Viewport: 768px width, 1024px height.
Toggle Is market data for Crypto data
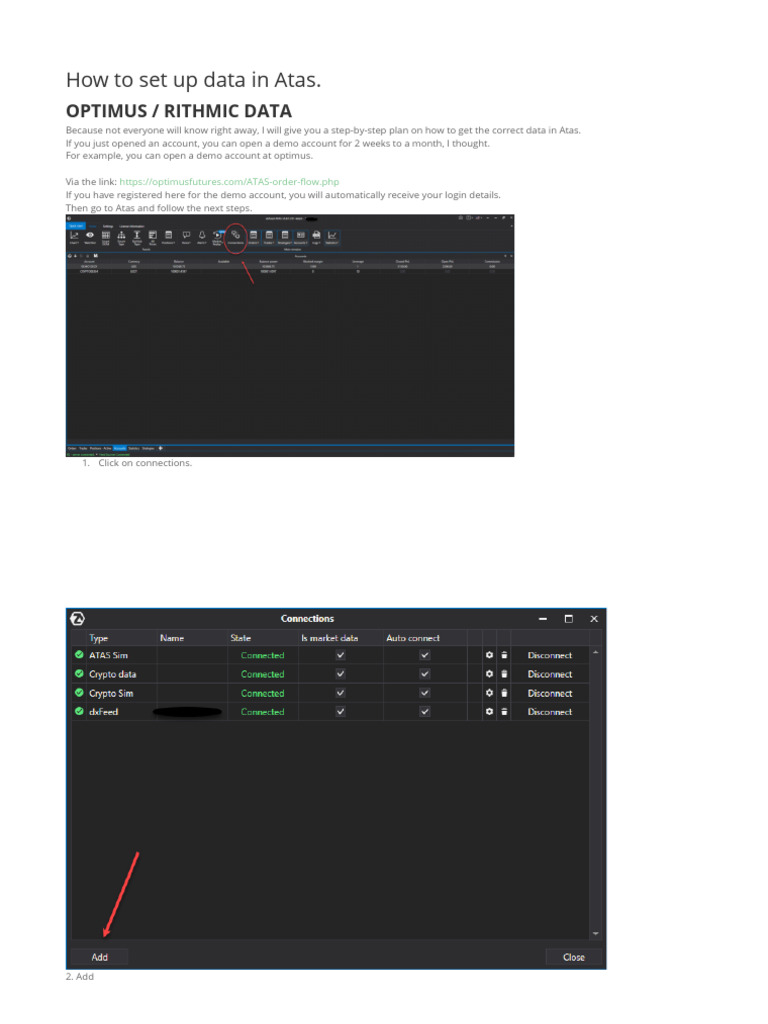340,674
